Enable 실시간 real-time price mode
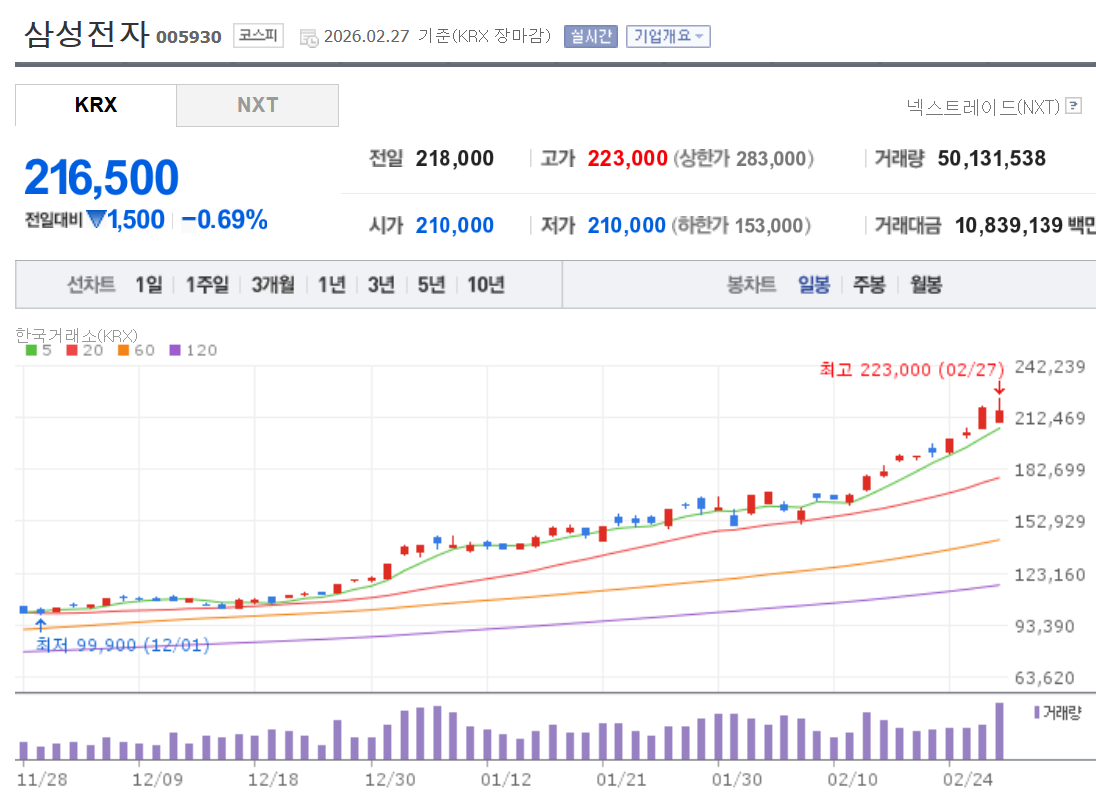The height and width of the screenshot is (809, 1096). tap(590, 33)
